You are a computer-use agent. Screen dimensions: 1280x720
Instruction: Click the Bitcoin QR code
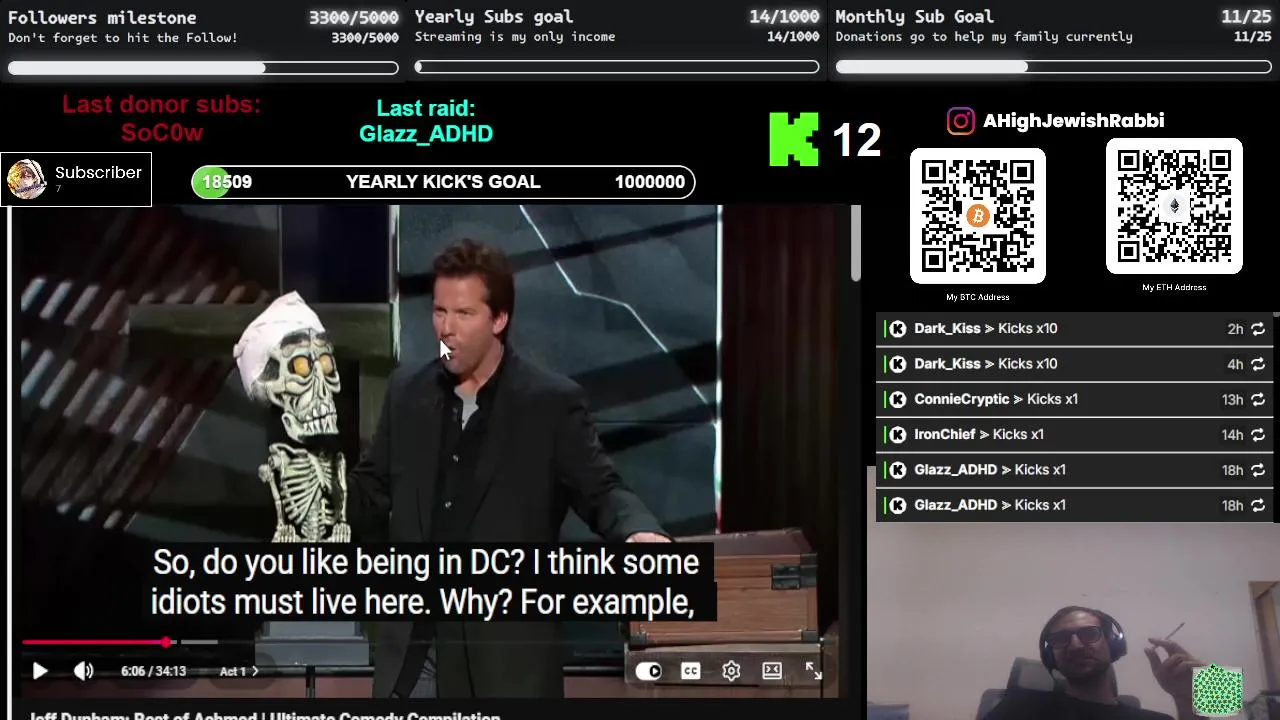pos(978,216)
